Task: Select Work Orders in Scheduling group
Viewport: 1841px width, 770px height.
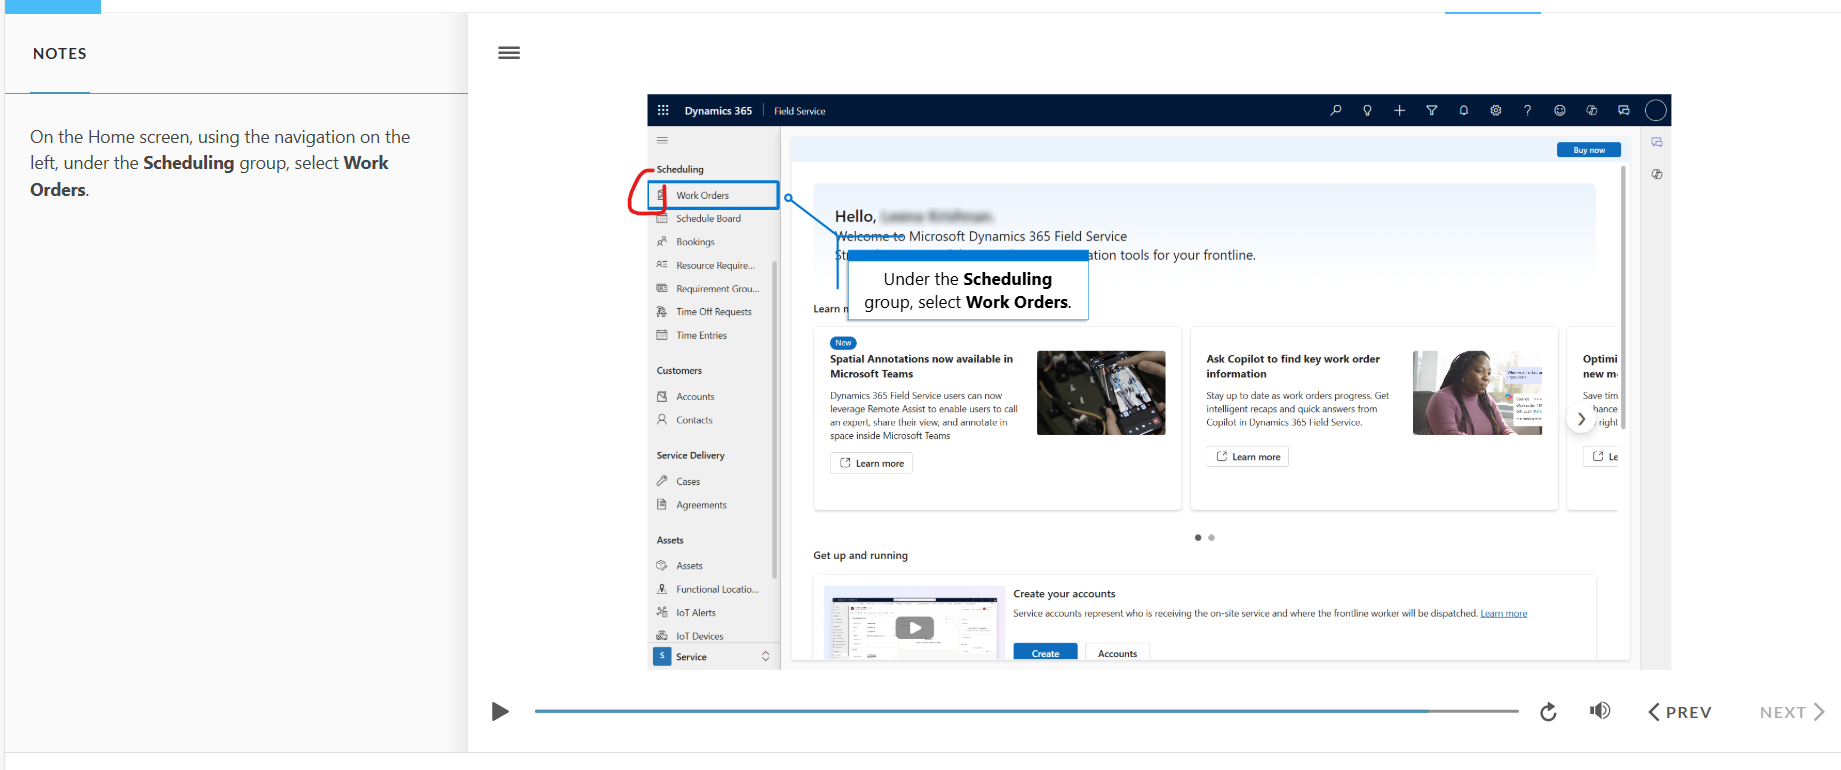Action: [x=713, y=195]
